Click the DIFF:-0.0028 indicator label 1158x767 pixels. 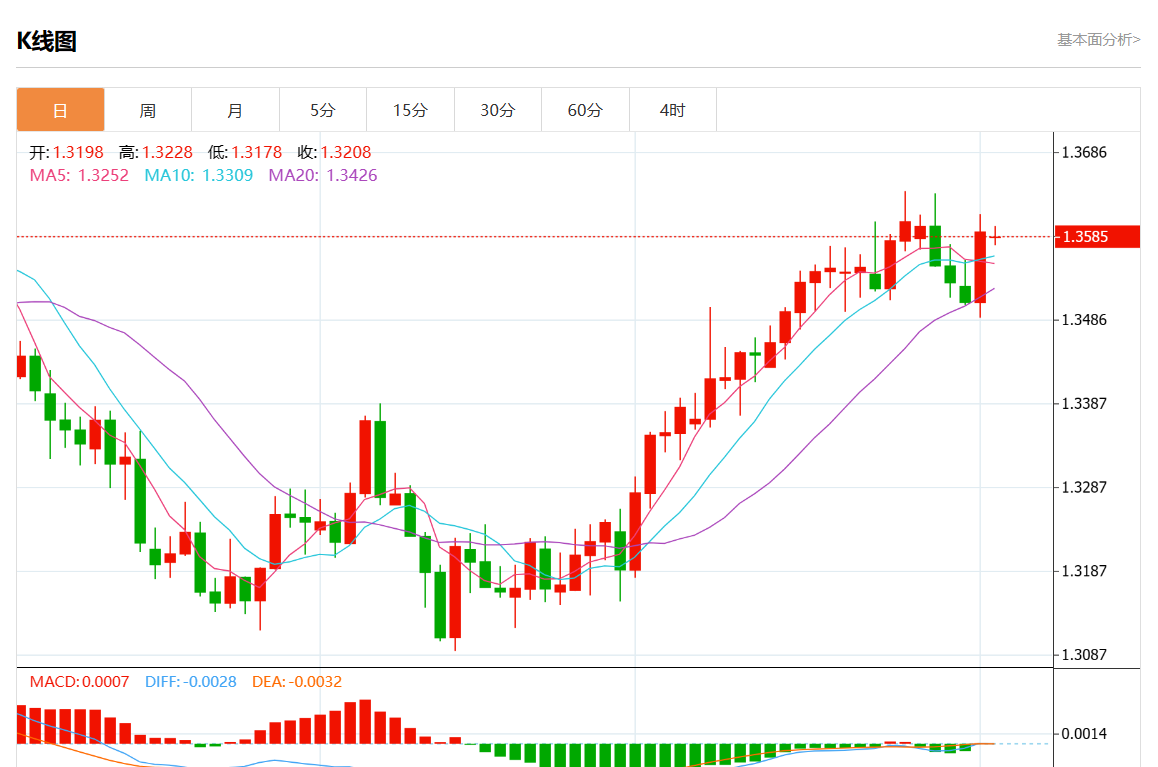191,681
